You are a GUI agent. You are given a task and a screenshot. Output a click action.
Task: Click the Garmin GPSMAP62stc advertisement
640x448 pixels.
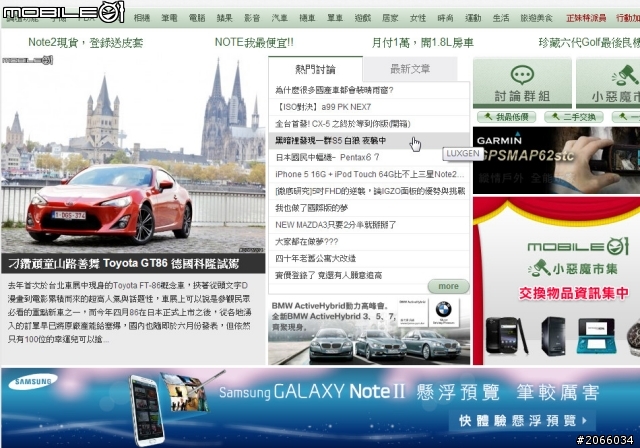(x=556, y=160)
